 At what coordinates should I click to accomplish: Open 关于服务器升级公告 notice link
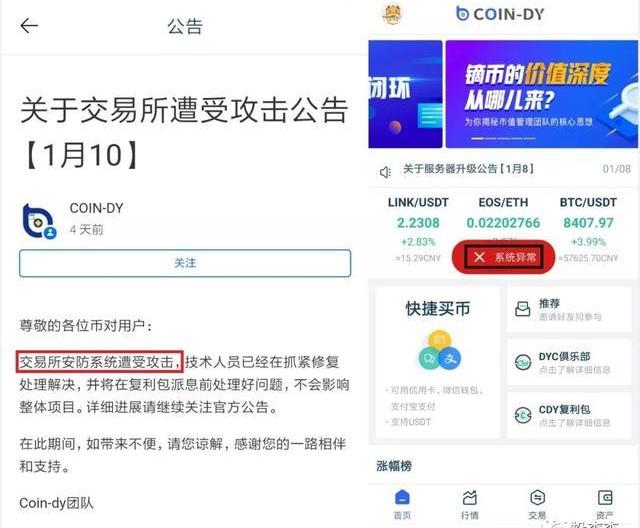click(468, 169)
